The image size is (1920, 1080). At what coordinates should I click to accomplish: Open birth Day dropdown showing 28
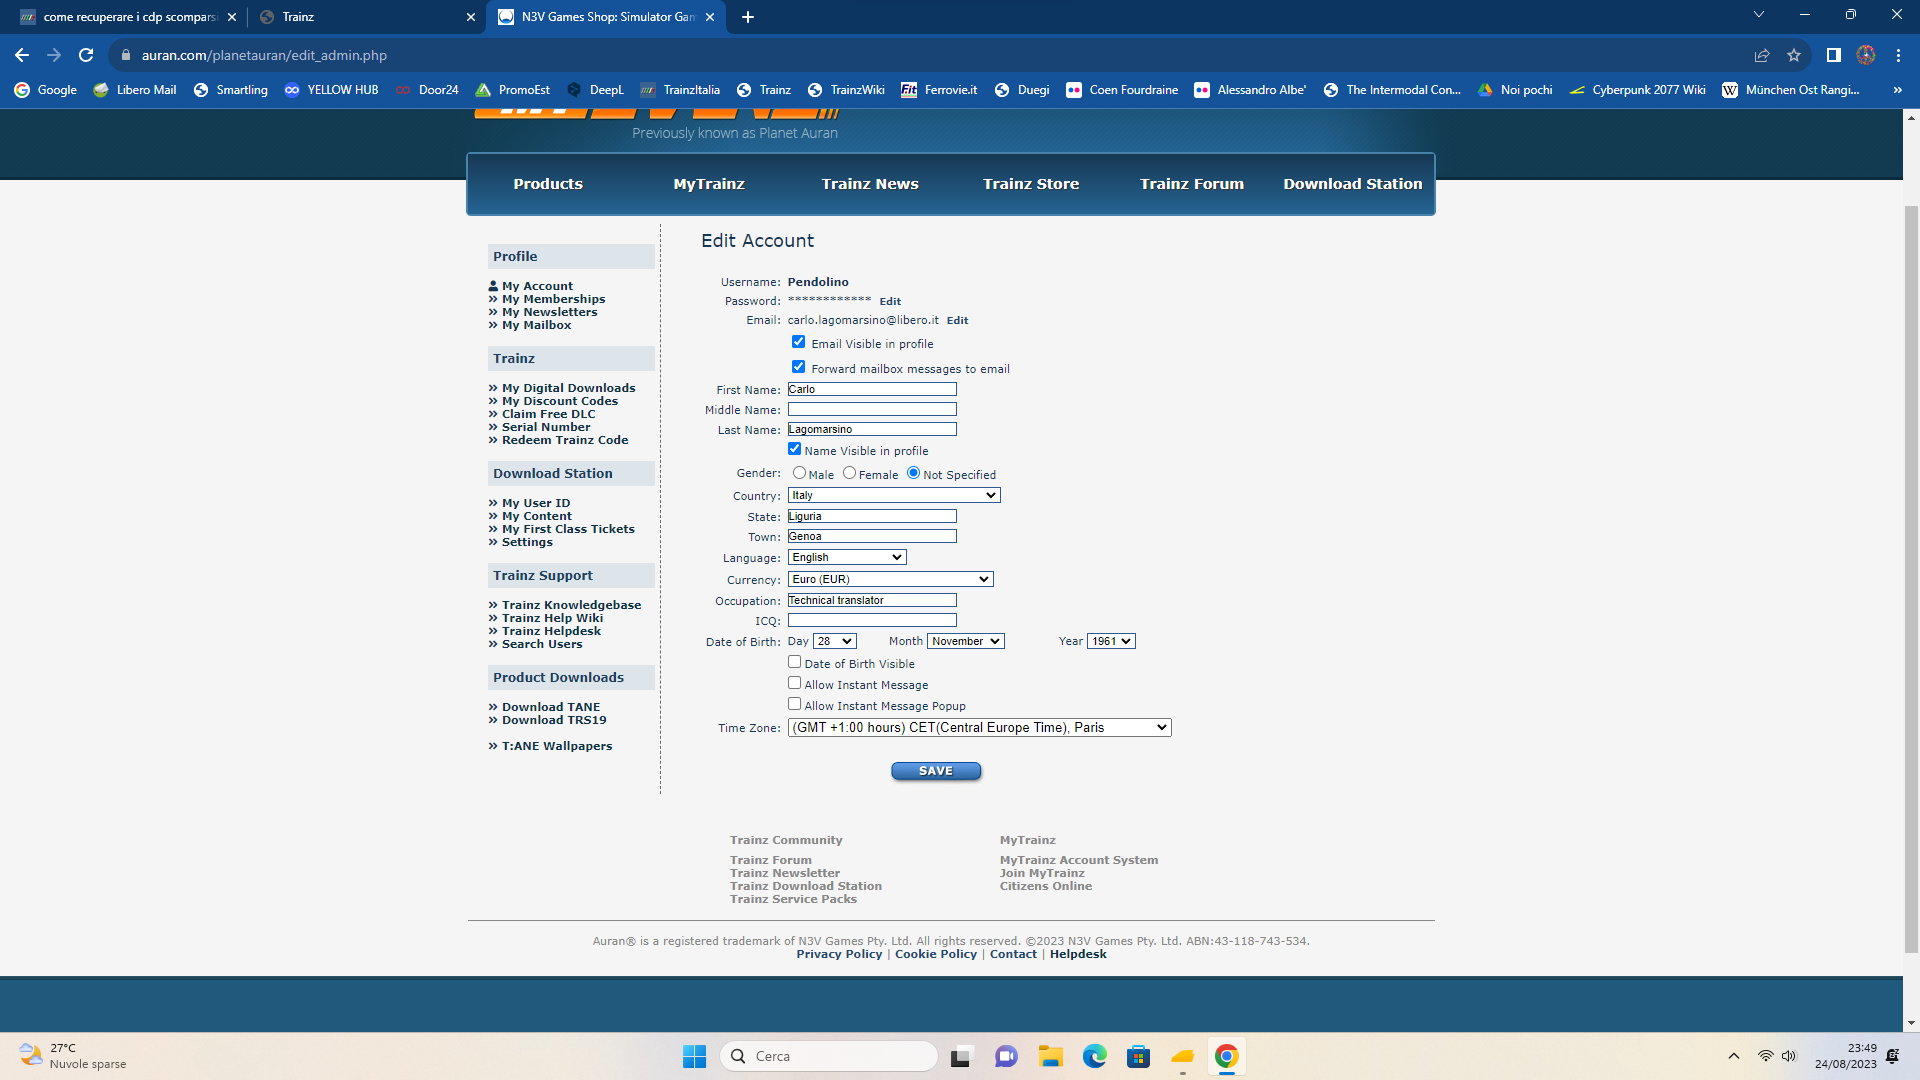834,641
